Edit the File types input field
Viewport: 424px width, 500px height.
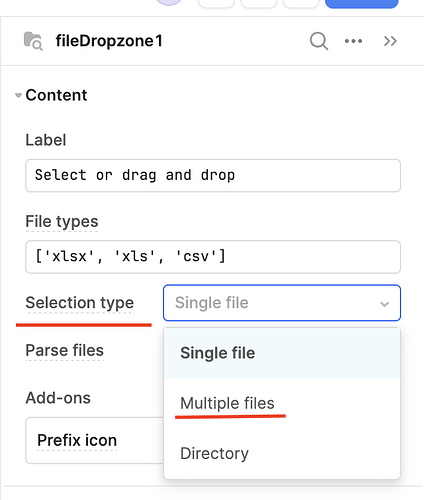213,257
